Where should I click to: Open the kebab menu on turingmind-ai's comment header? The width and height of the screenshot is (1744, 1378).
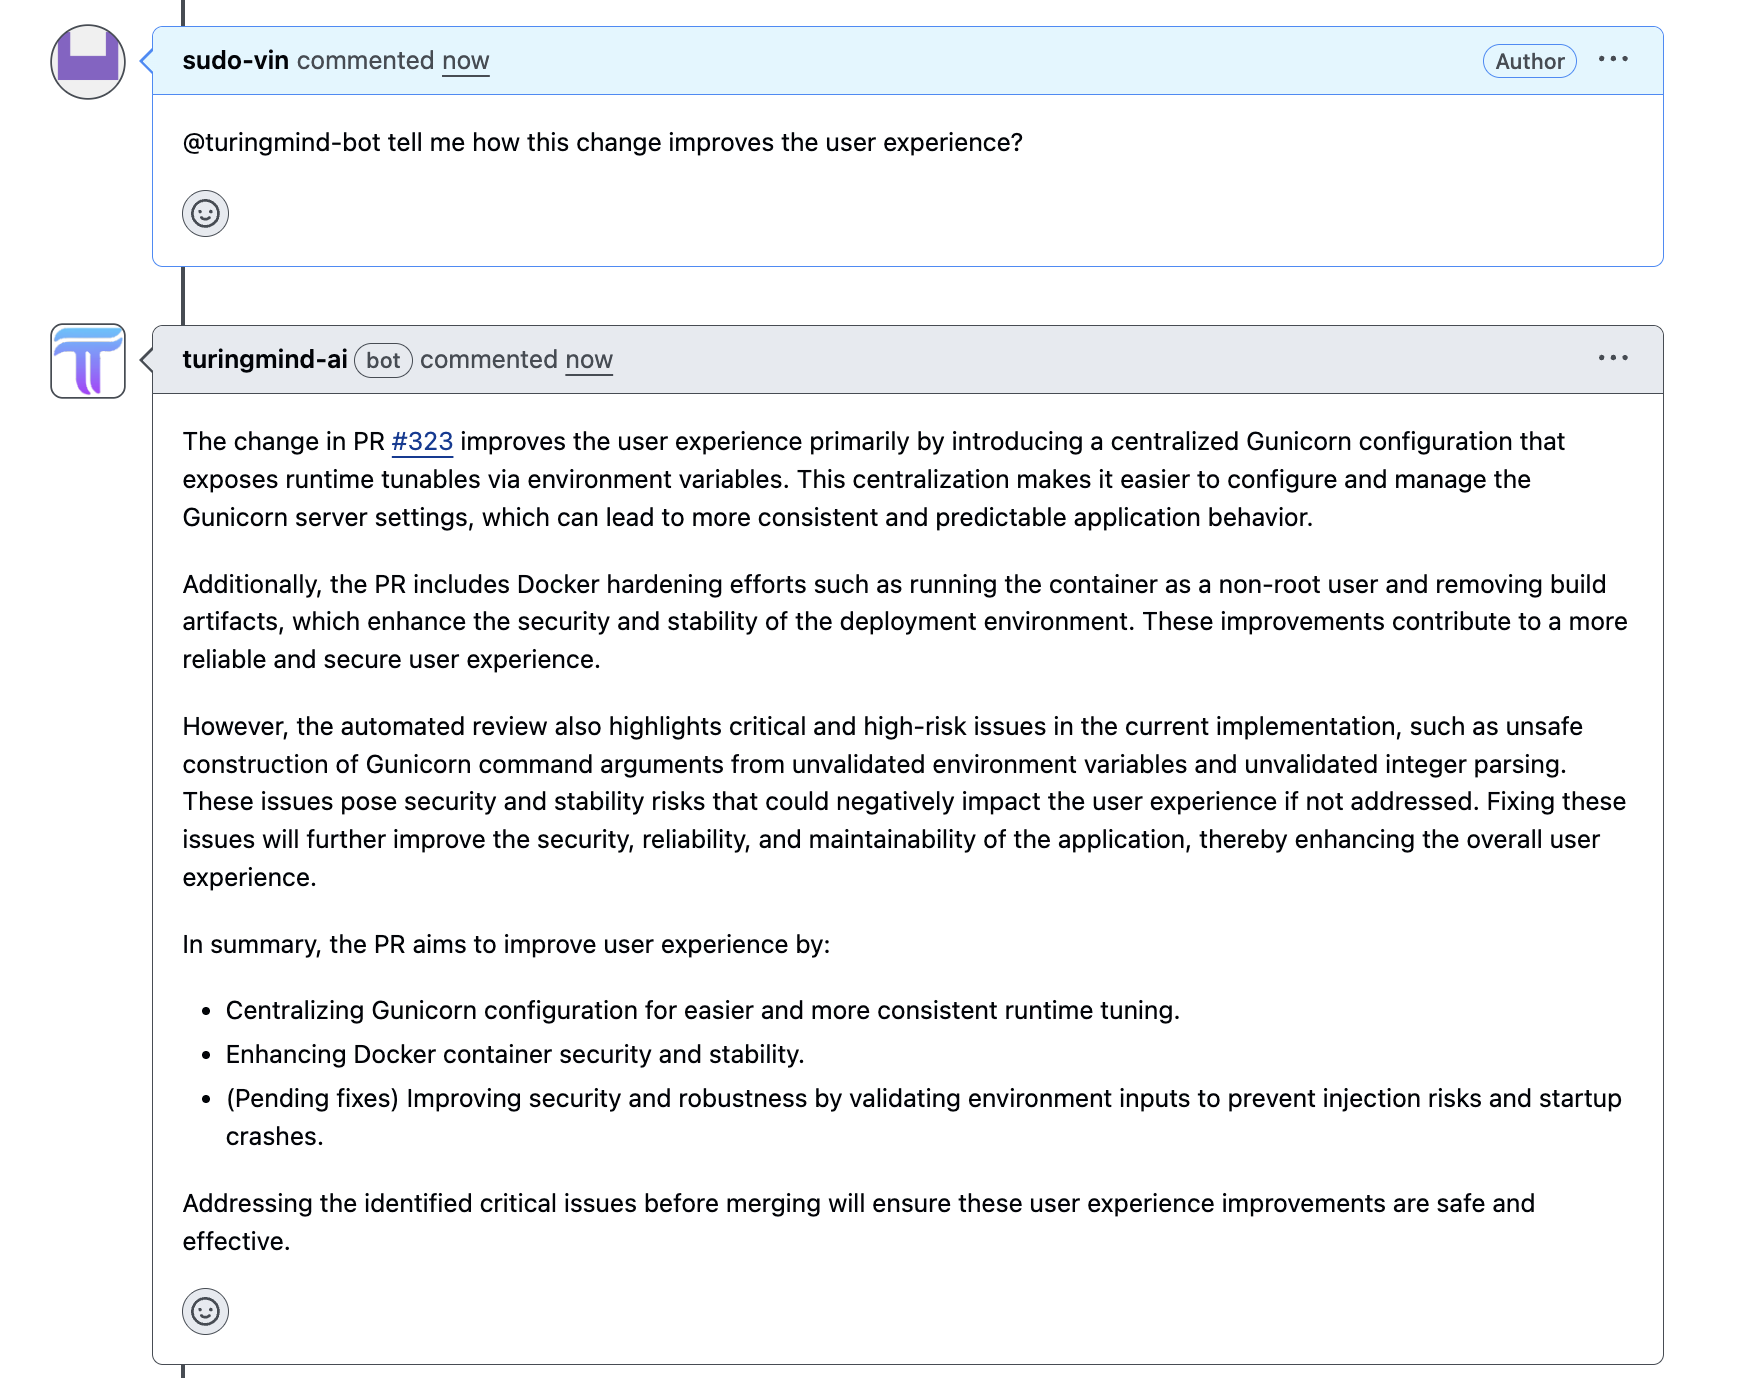click(1614, 359)
